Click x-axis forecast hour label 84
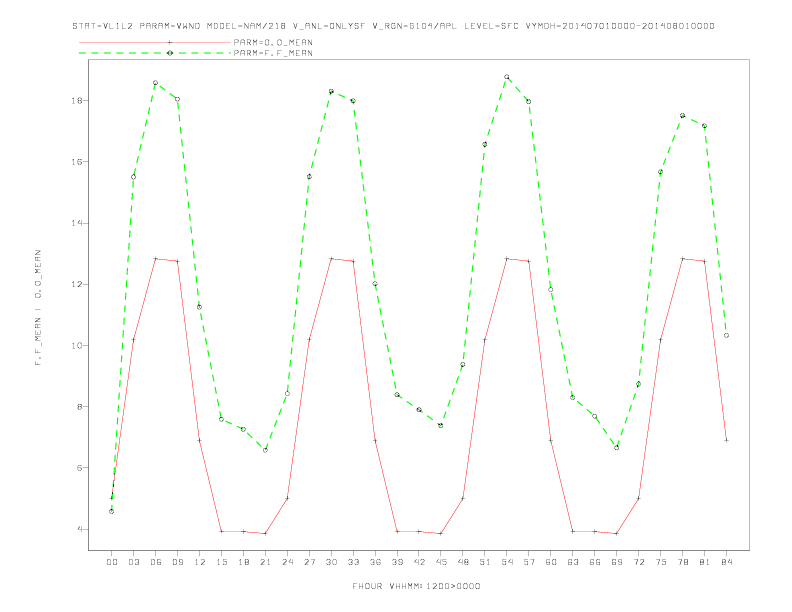 coord(727,562)
